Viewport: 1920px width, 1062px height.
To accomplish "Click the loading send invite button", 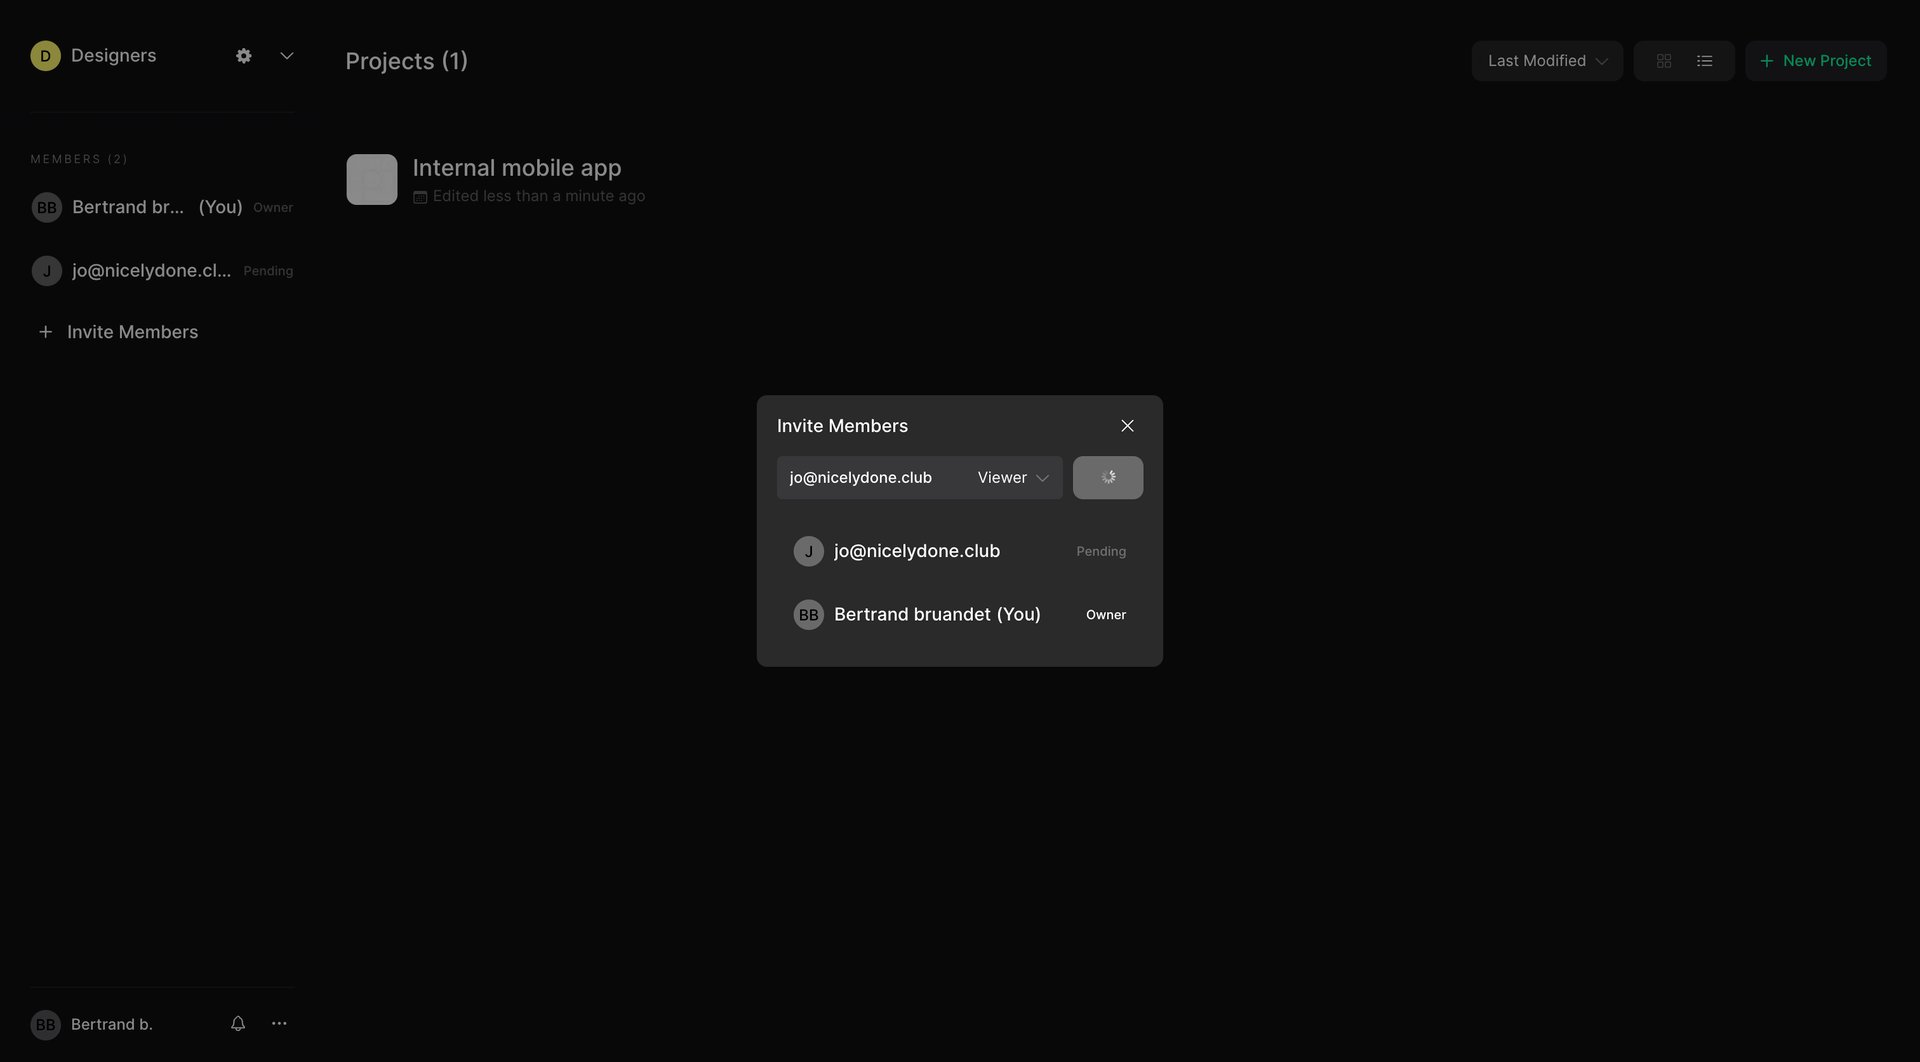I will [1107, 477].
